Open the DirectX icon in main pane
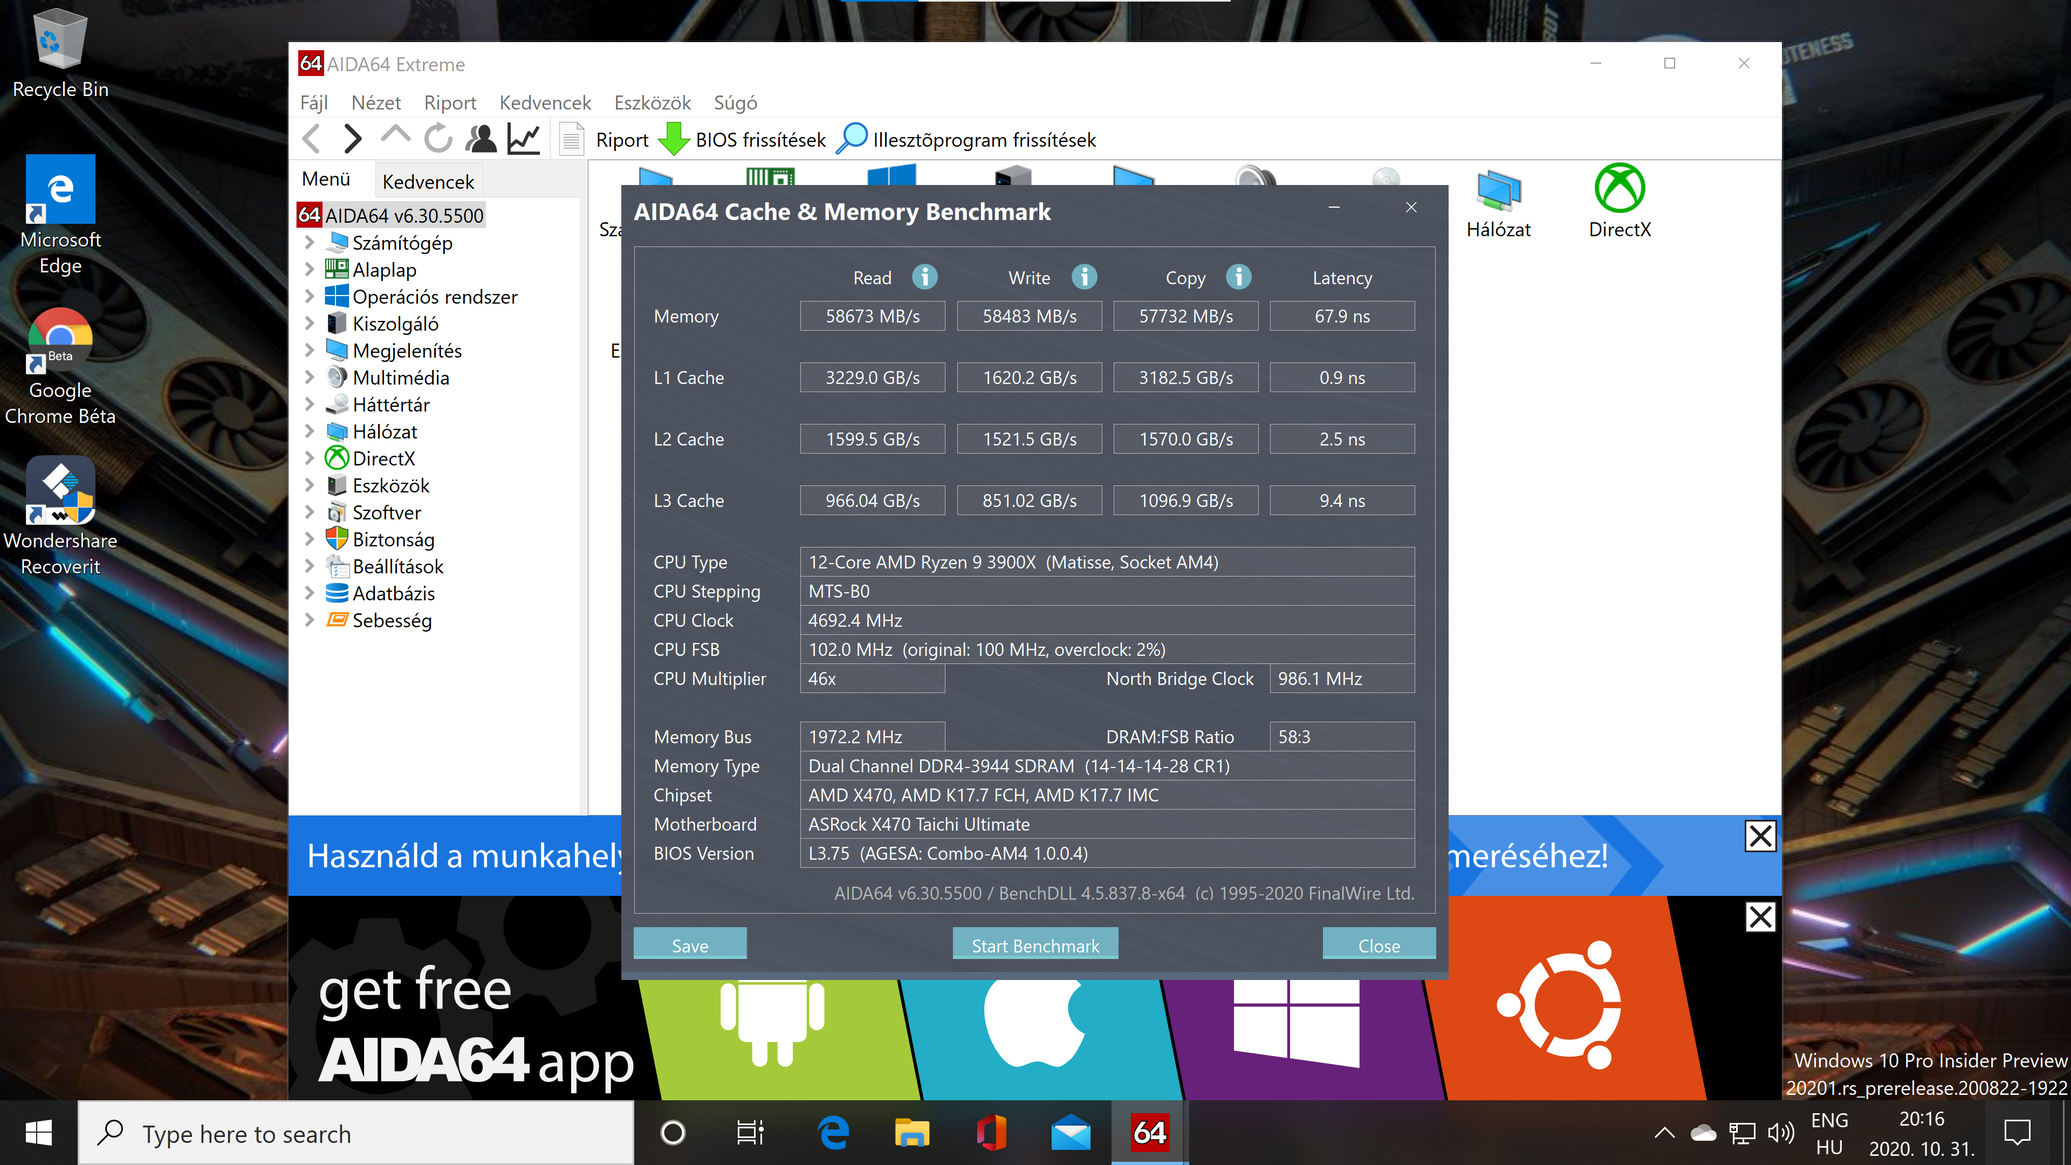This screenshot has width=2071, height=1165. (1619, 202)
